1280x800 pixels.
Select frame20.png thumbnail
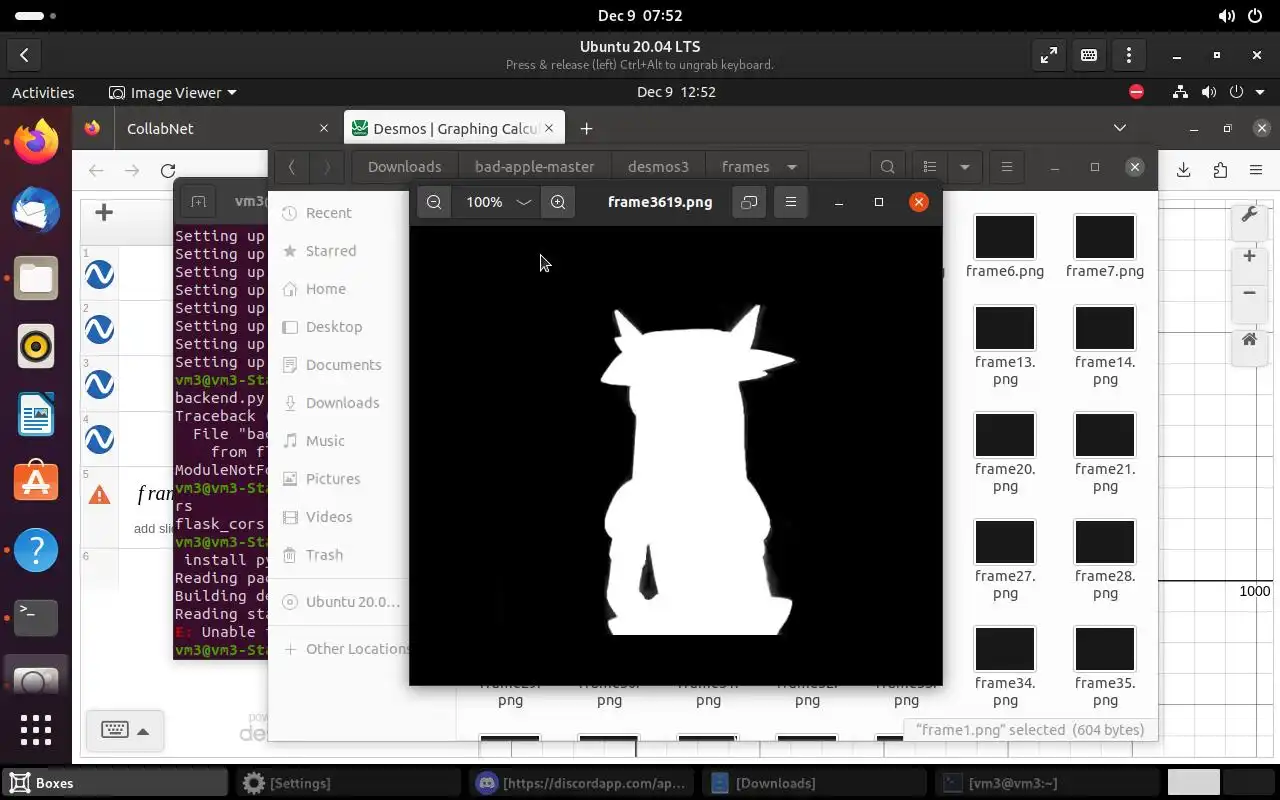pos(1005,436)
